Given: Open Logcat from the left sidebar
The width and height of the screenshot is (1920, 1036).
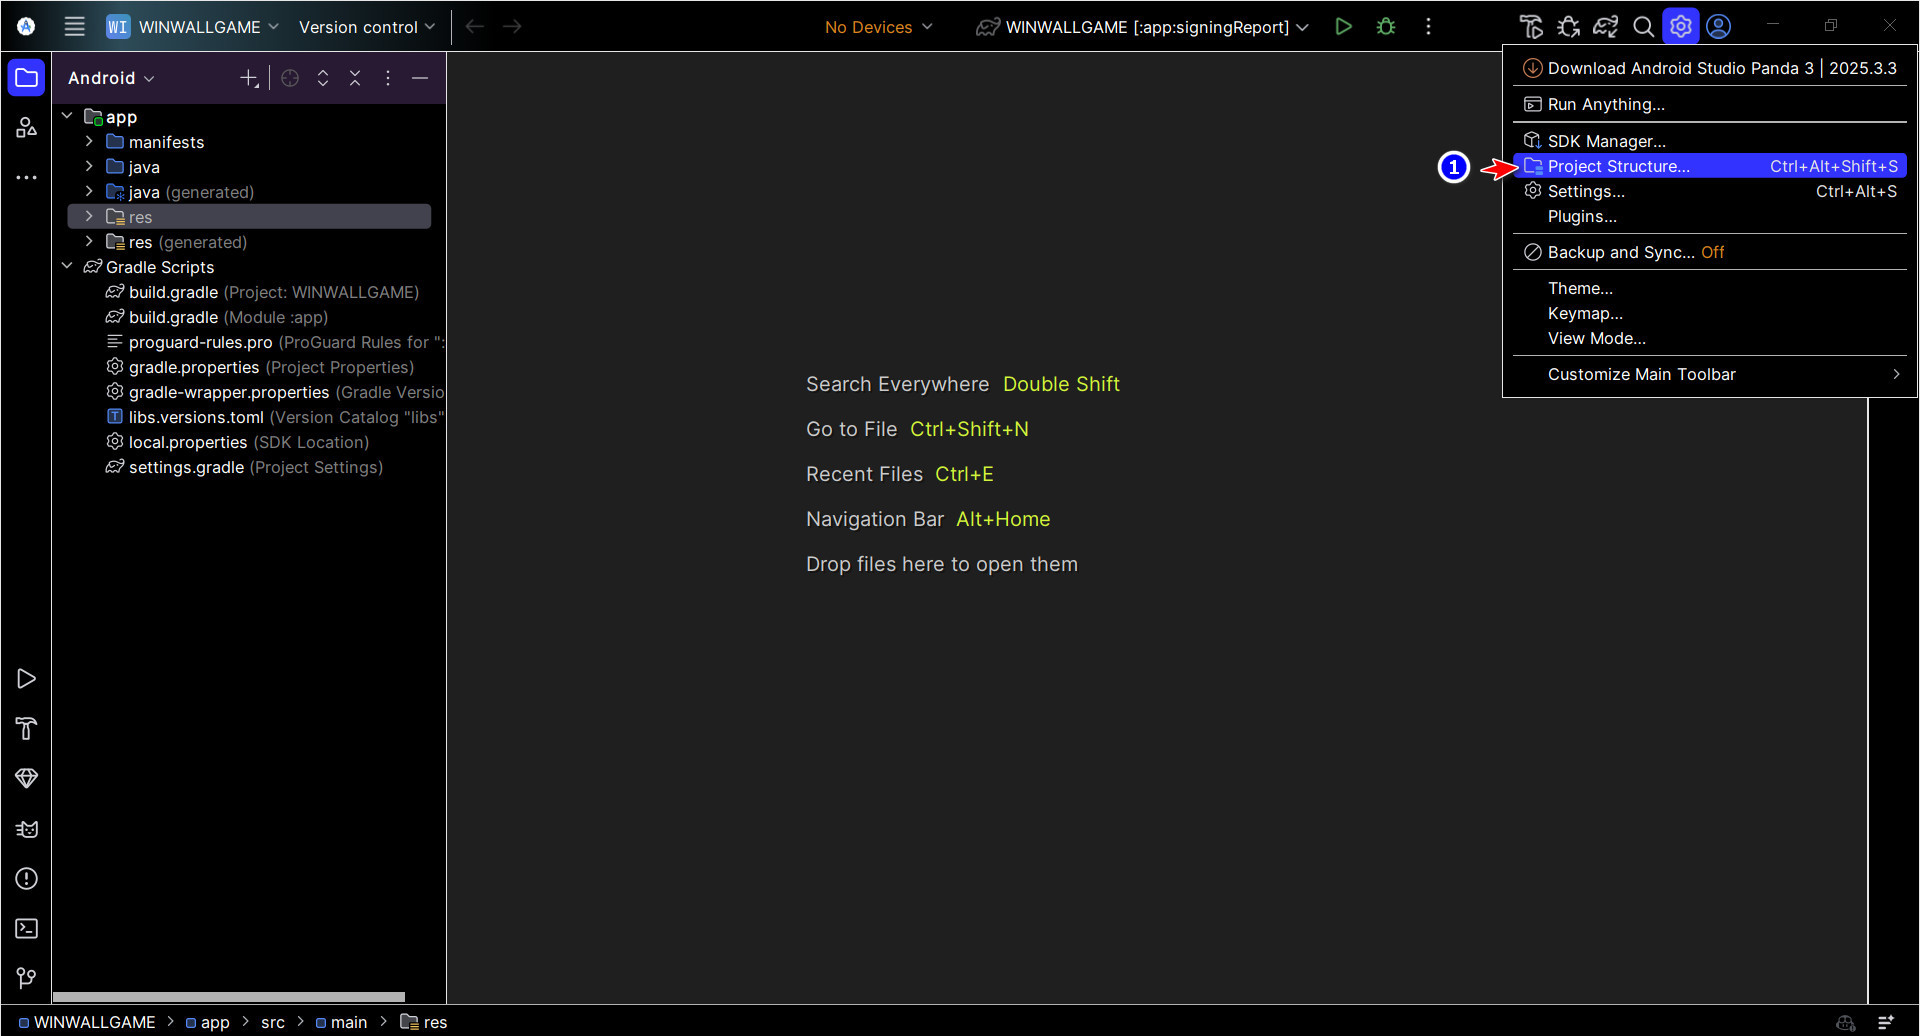Looking at the screenshot, I should click(26, 828).
